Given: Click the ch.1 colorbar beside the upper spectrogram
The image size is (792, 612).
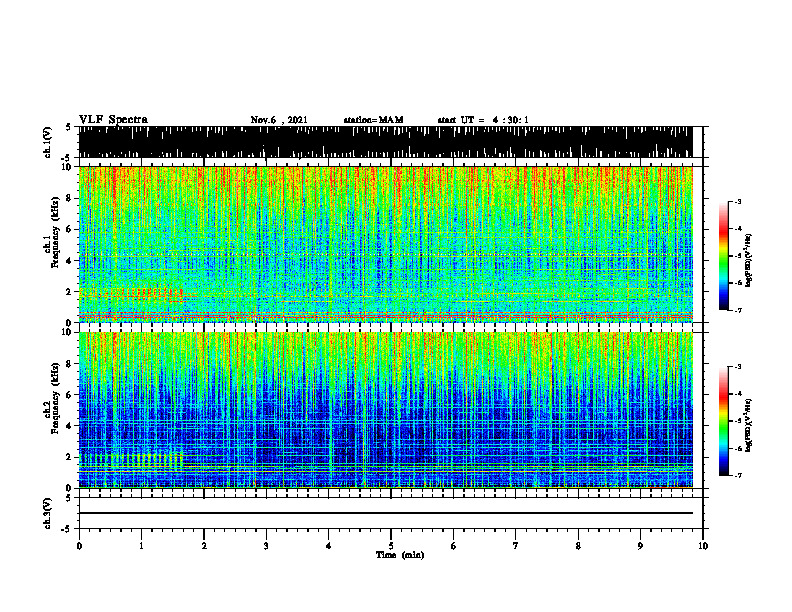Looking at the screenshot, I should [723, 256].
